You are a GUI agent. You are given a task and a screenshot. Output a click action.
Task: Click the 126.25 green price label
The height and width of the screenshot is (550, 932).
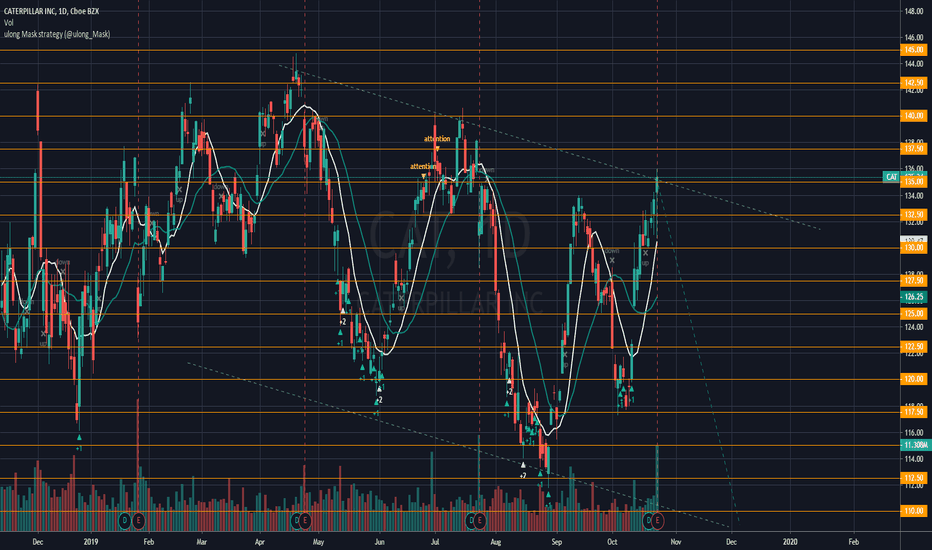[x=914, y=297]
